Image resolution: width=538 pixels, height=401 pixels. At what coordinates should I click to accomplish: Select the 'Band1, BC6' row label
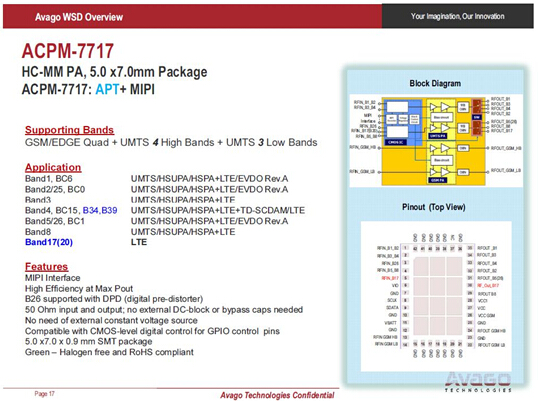pyautogui.click(x=48, y=179)
